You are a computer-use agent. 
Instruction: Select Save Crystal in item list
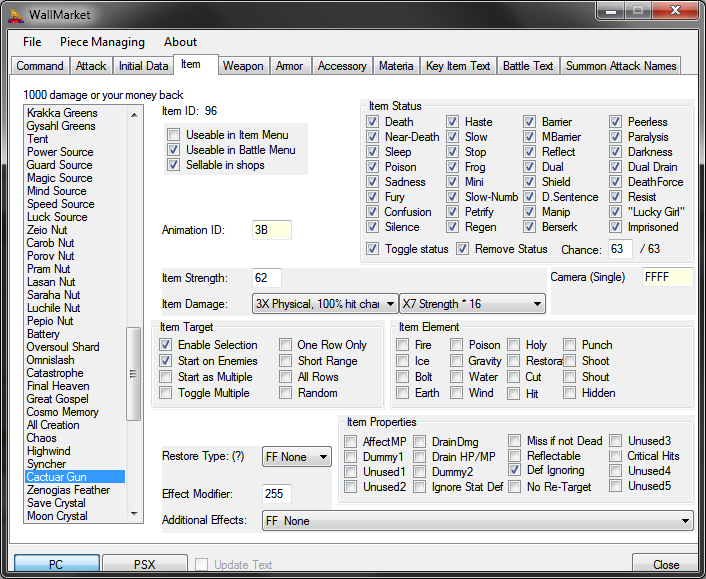point(75,503)
